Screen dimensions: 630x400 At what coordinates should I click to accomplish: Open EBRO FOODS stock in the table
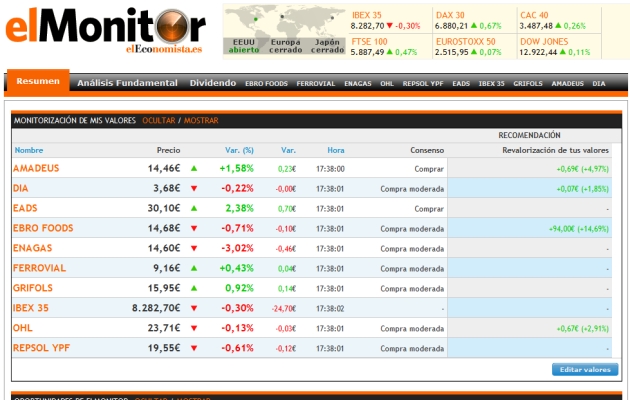click(43, 228)
